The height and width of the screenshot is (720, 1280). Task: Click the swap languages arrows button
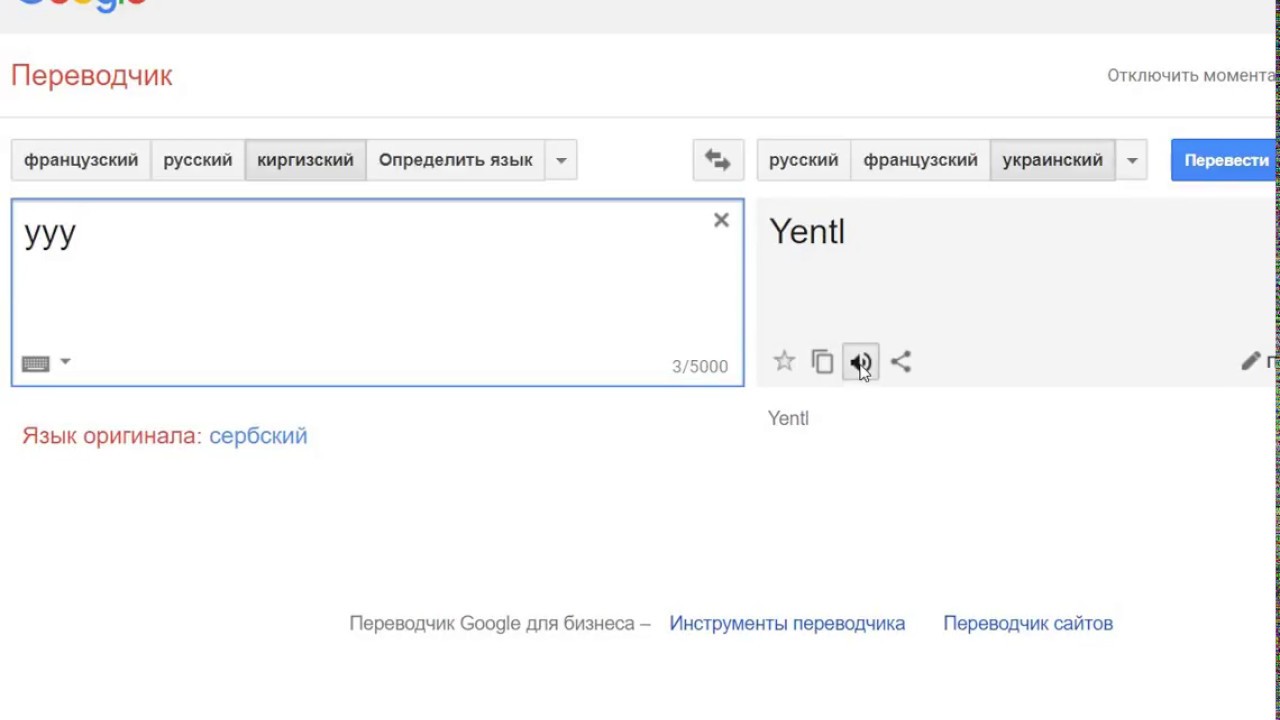pos(718,160)
